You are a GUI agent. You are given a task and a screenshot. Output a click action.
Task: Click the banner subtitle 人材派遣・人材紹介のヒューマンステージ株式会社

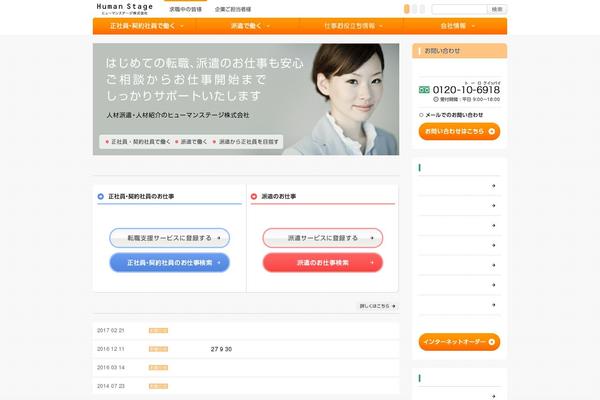click(x=178, y=115)
